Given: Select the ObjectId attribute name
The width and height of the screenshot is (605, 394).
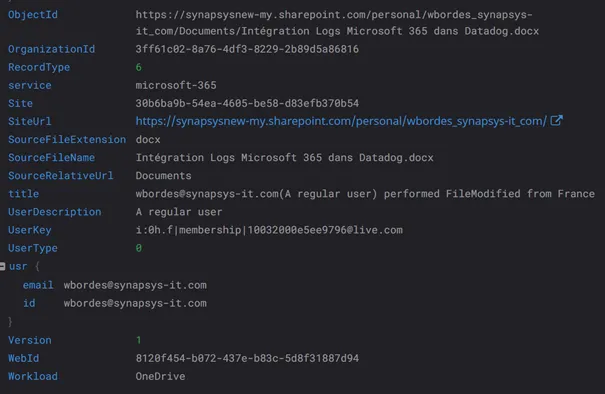Looking at the screenshot, I should [x=33, y=15].
